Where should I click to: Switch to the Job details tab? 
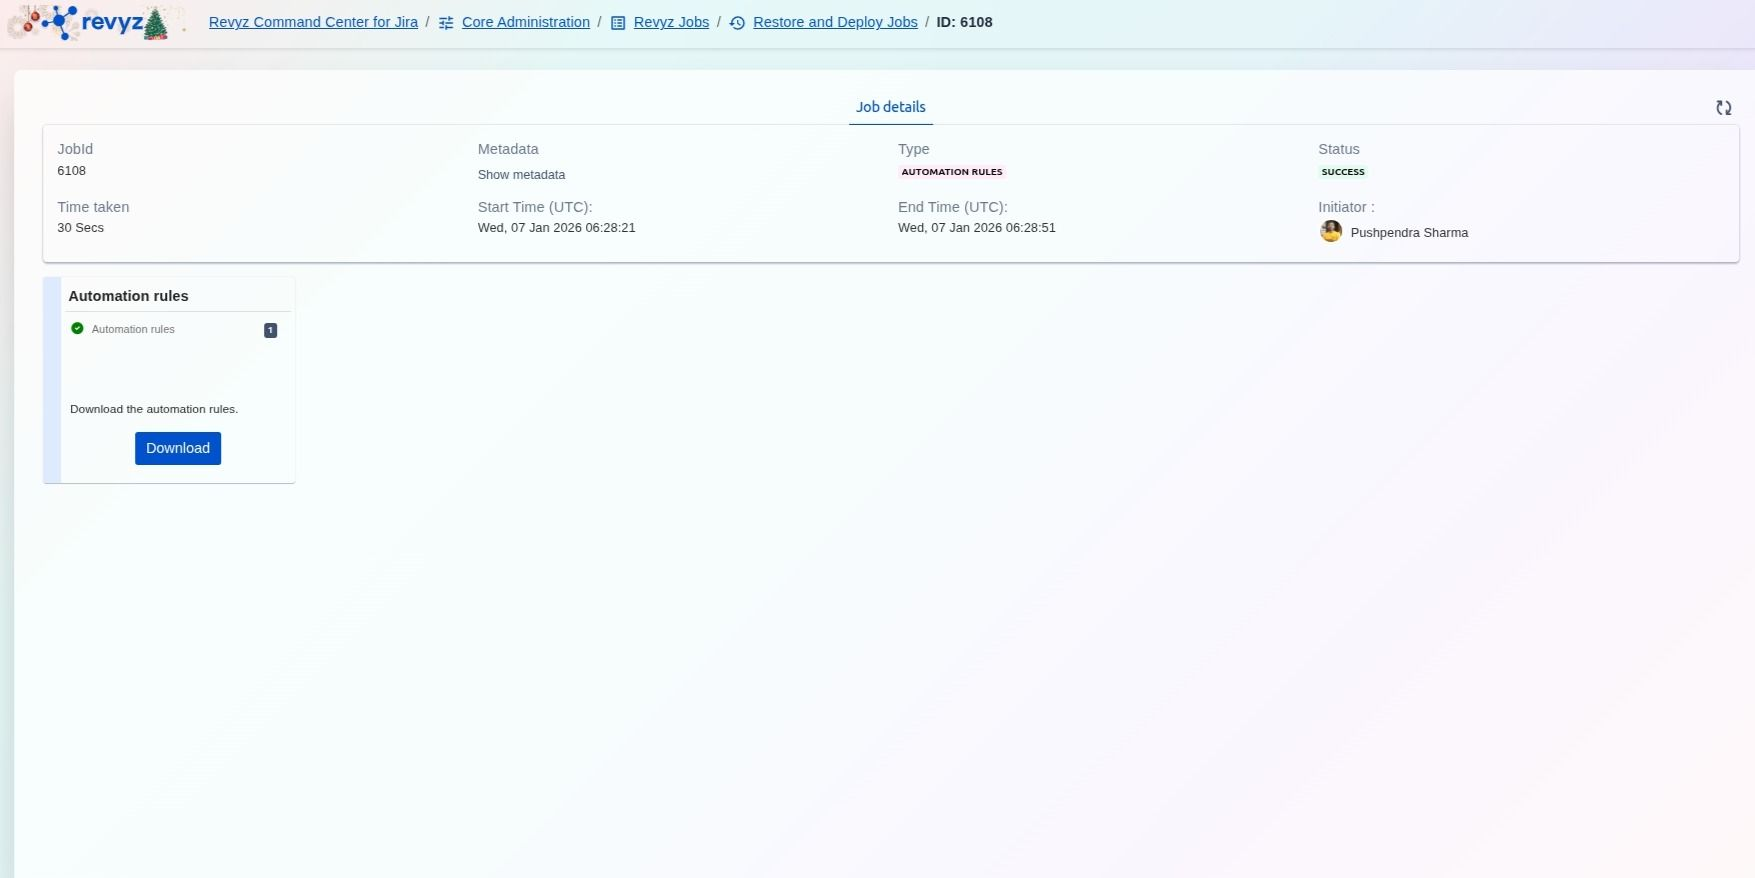(x=890, y=107)
